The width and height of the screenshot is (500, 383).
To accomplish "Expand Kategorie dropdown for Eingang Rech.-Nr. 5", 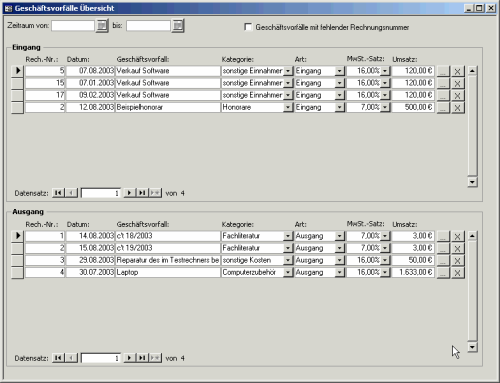I will click(288, 71).
